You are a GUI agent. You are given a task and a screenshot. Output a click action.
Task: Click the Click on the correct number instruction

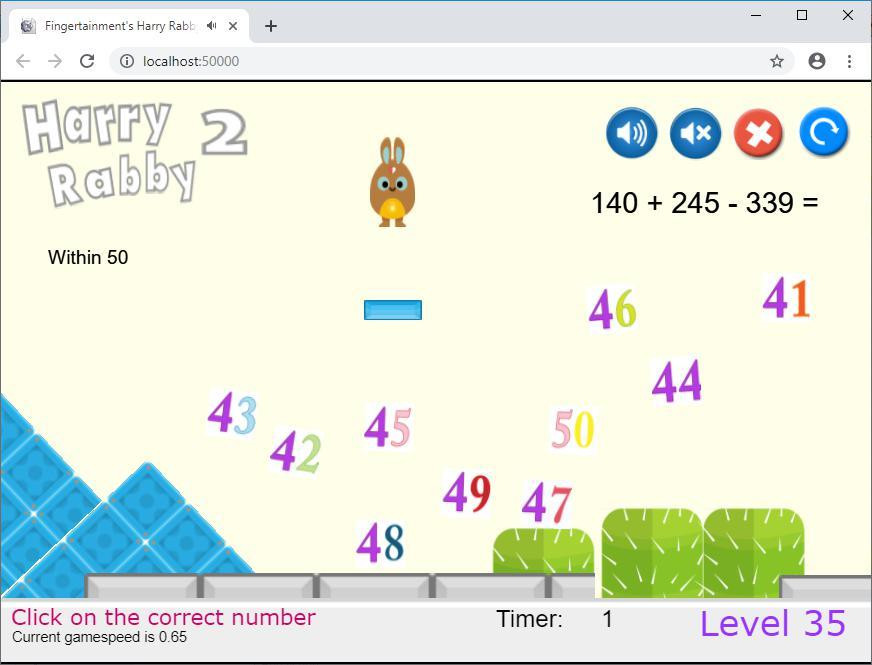tap(164, 617)
